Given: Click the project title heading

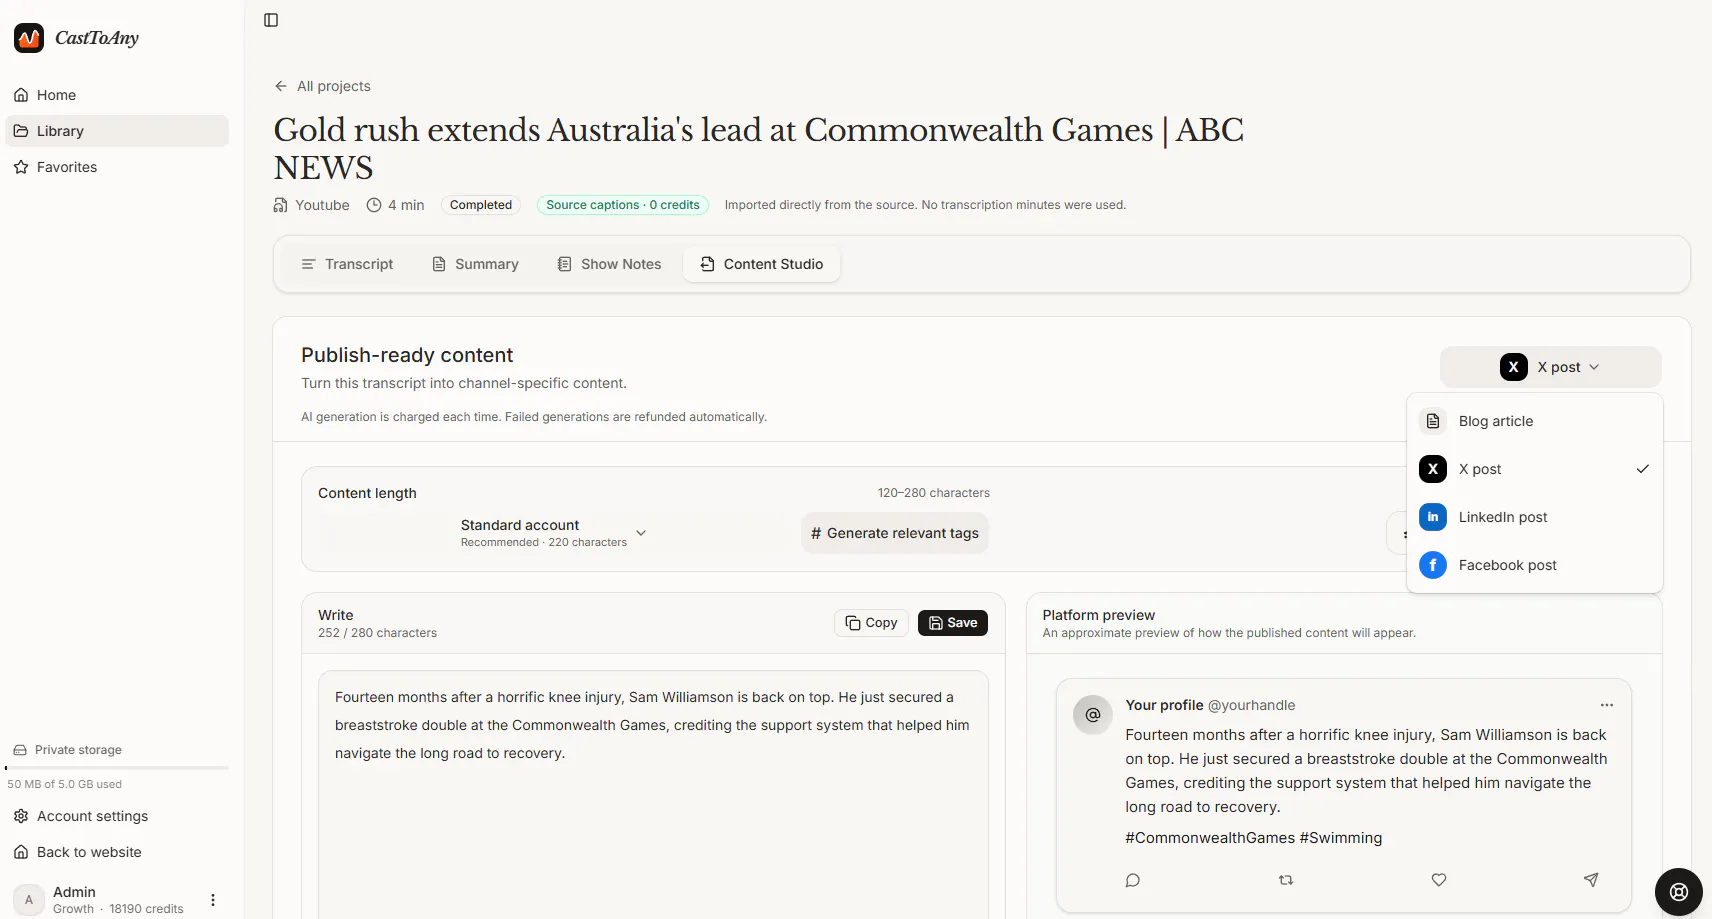Looking at the screenshot, I should coord(759,149).
